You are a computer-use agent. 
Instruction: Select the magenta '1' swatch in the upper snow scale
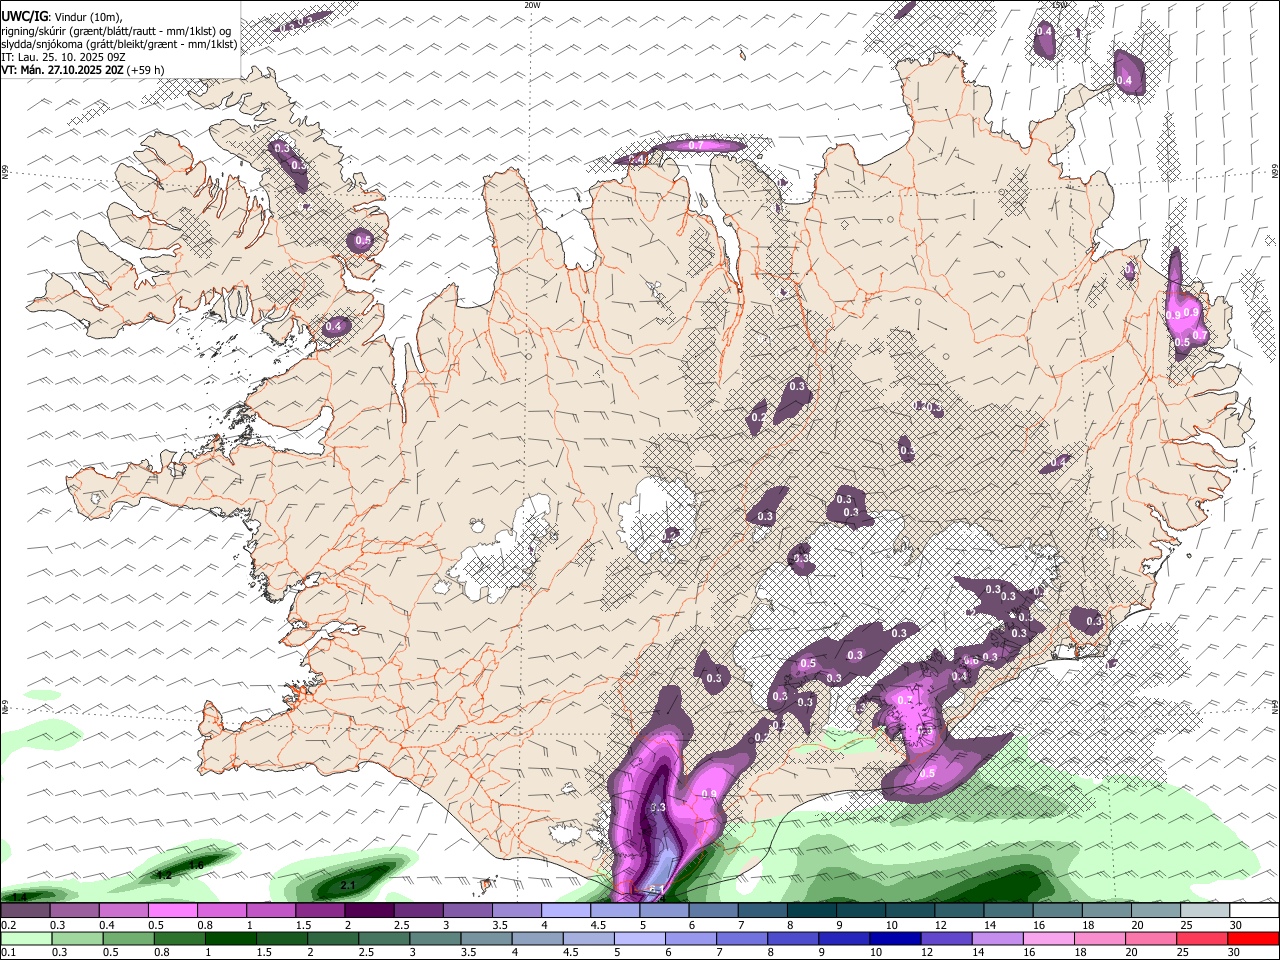(x=270, y=910)
